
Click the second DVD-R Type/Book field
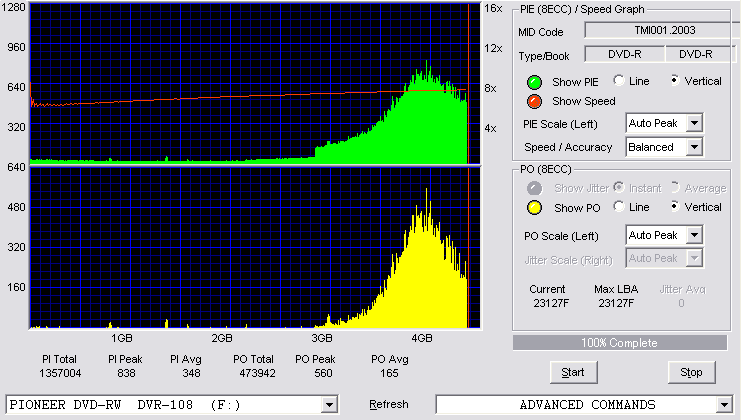700,54
